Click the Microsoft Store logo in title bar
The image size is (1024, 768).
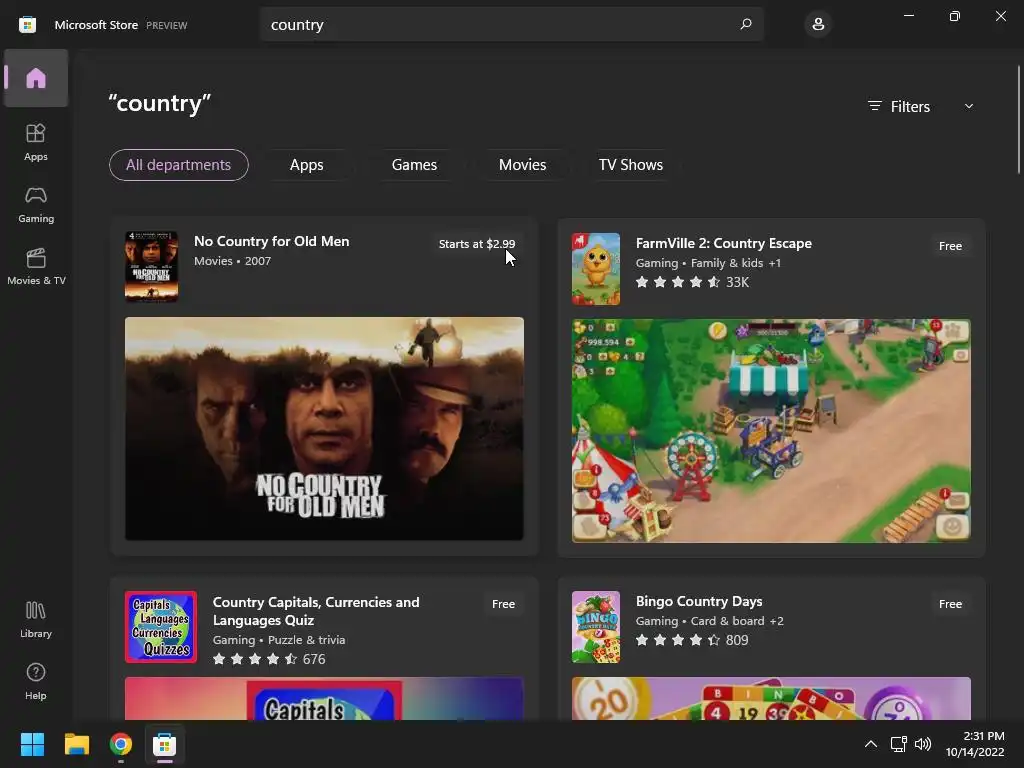tap(27, 25)
